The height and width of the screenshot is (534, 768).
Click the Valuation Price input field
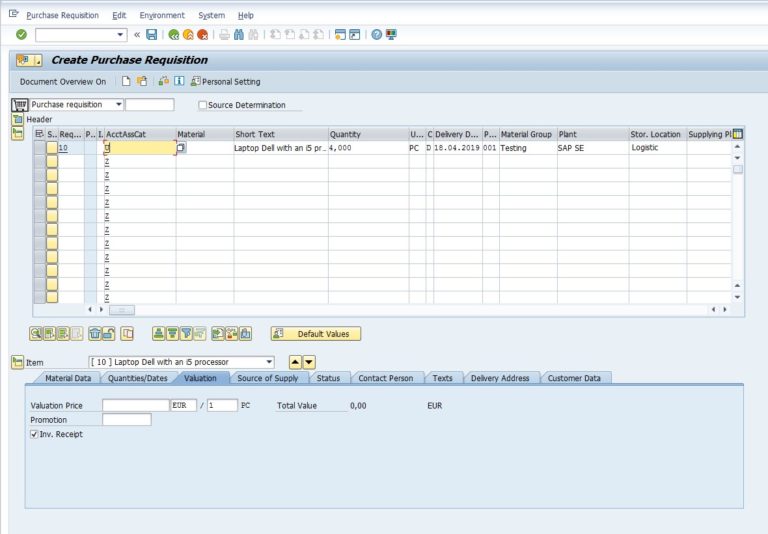pos(136,405)
